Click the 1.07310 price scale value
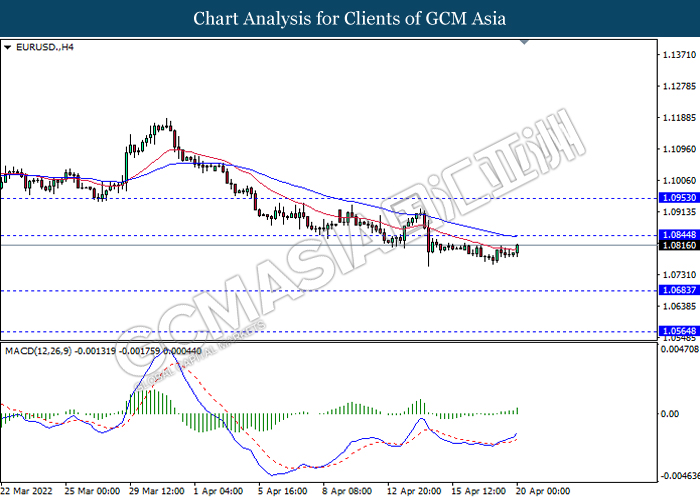The height and width of the screenshot is (500, 700). [x=679, y=275]
